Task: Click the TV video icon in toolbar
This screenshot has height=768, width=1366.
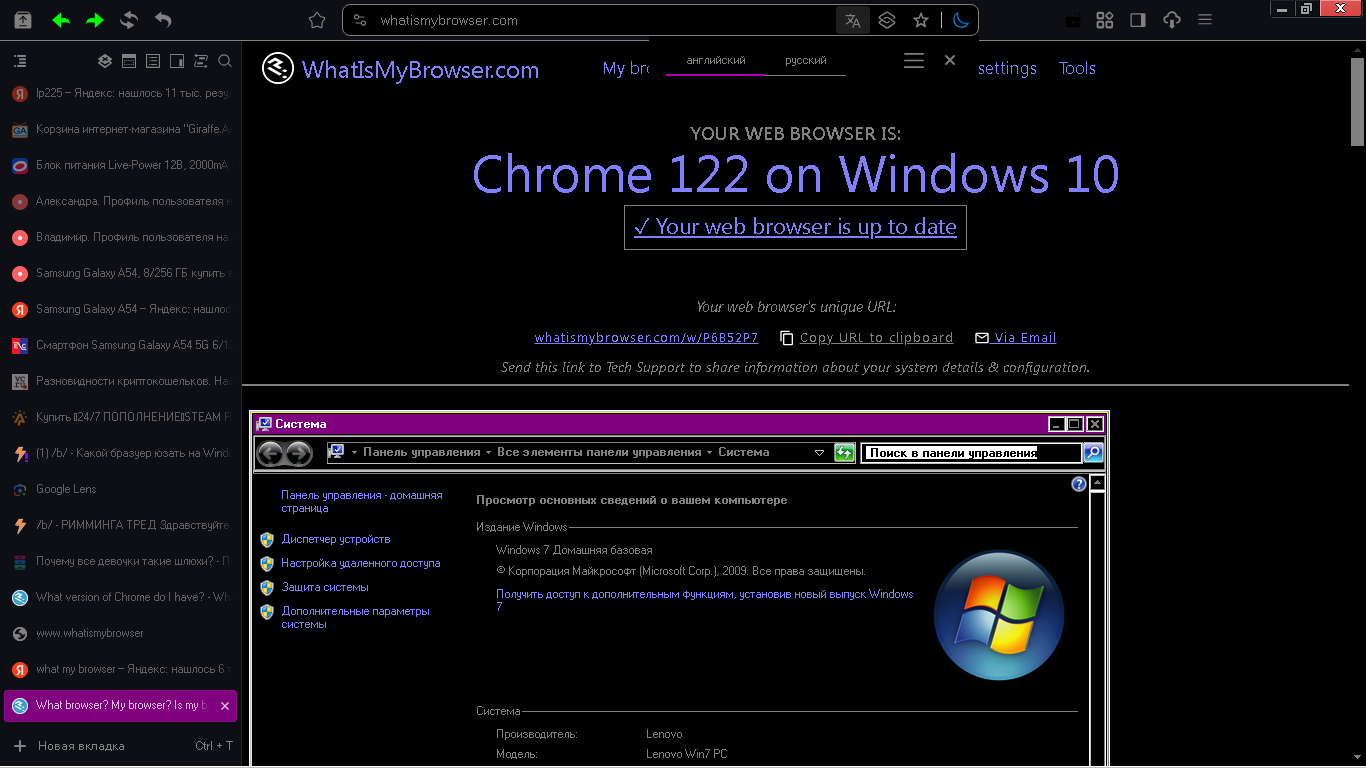Action: click(x=1072, y=20)
